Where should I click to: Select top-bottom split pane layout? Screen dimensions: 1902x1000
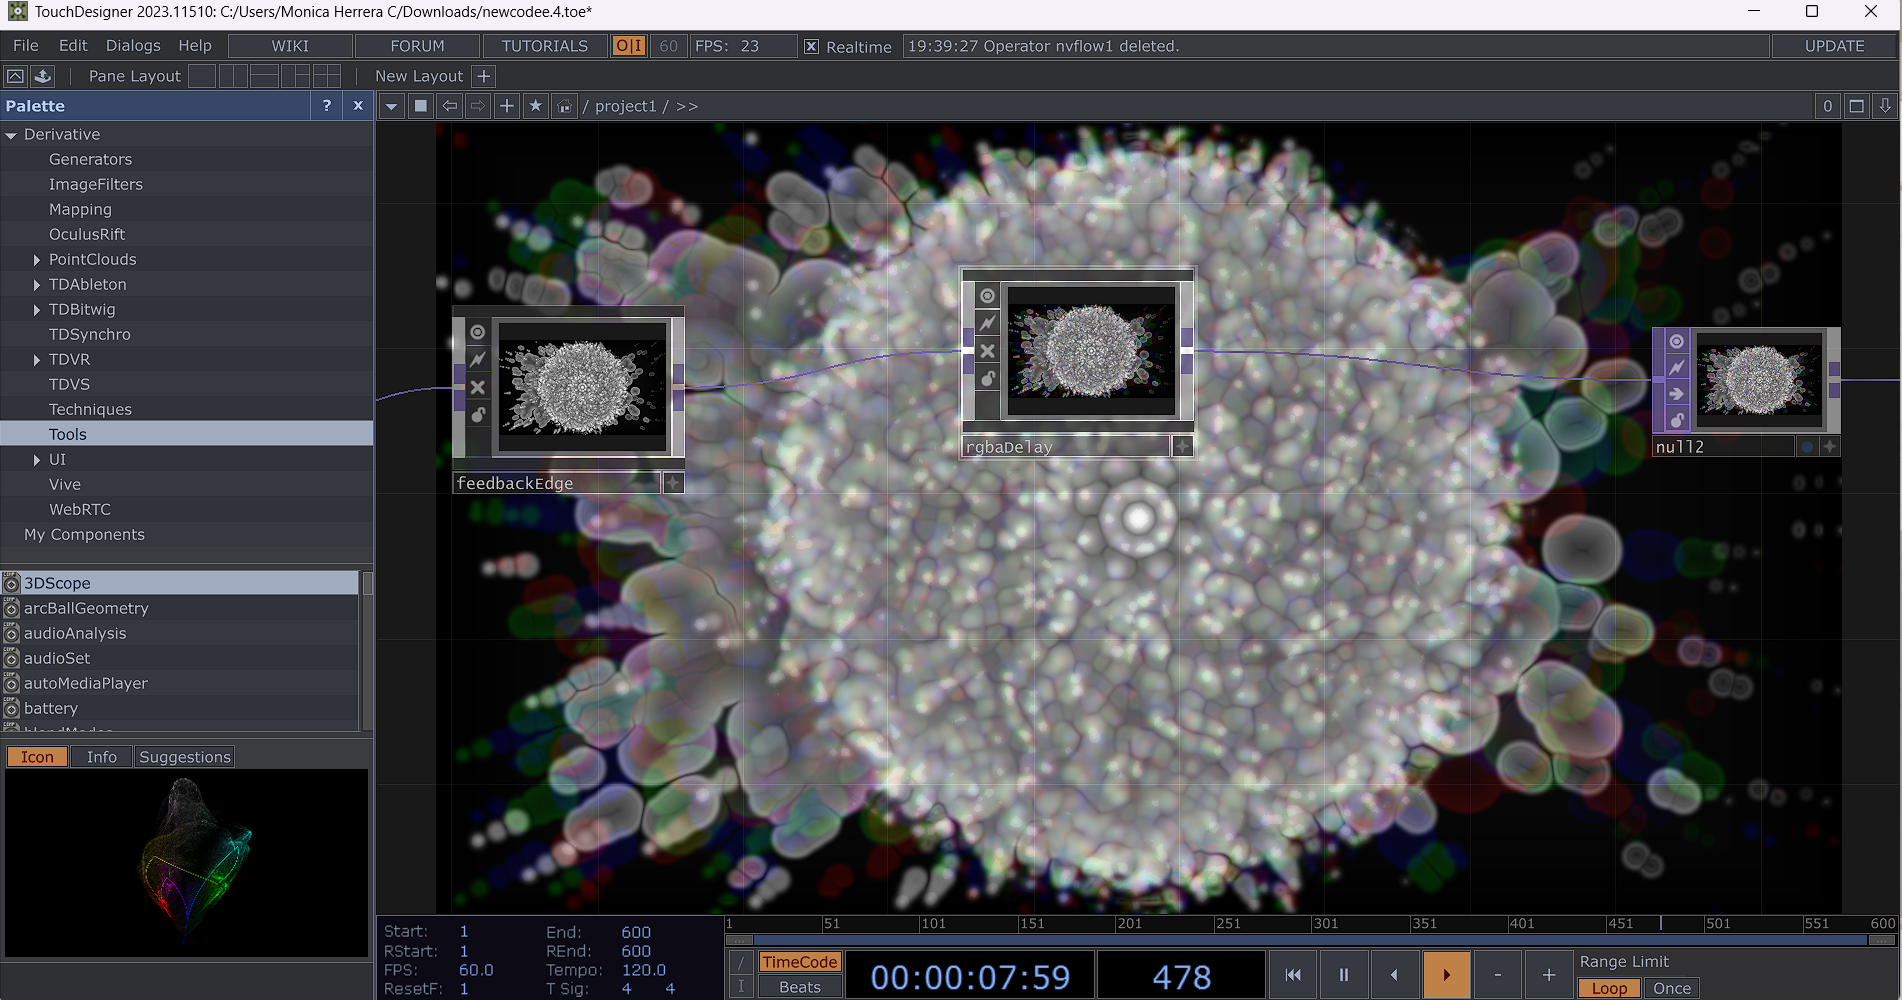264,76
